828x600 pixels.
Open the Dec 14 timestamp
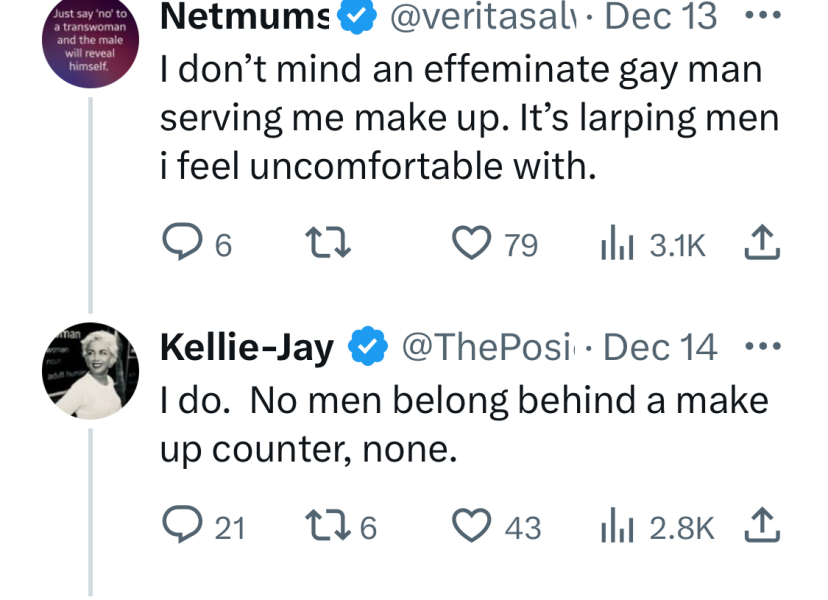tap(661, 347)
